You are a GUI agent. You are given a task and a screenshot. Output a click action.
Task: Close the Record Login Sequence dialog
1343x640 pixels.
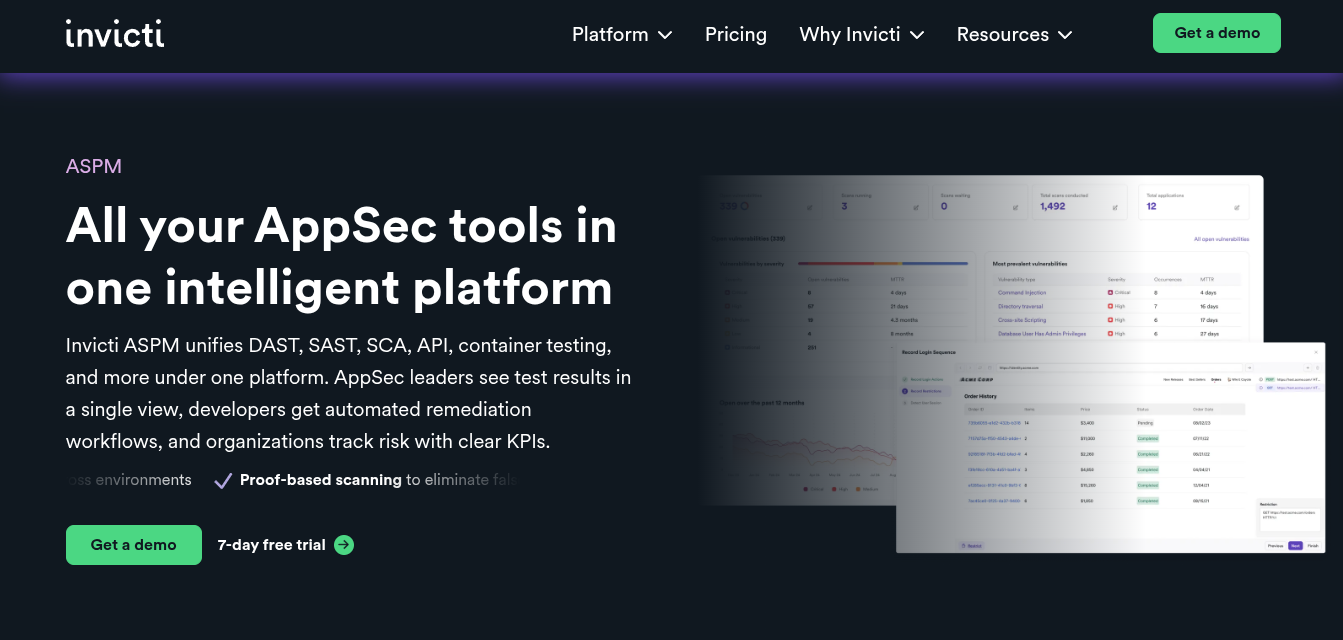coord(1316,352)
